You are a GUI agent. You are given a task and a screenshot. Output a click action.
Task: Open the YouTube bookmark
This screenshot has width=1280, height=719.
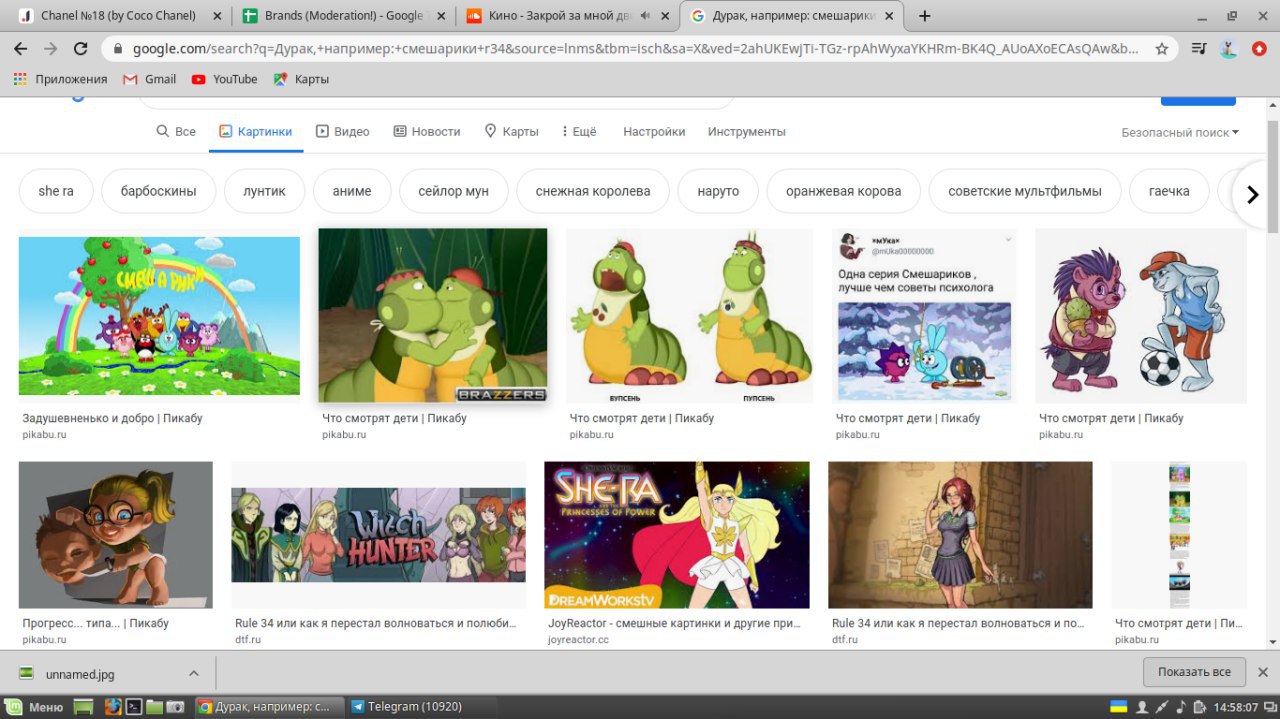coord(224,79)
